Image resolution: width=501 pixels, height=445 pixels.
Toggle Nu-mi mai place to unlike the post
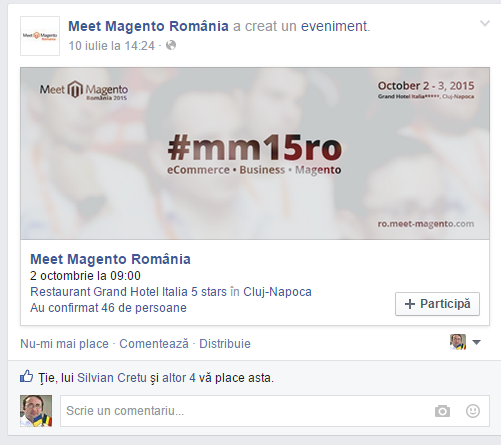click(x=65, y=344)
